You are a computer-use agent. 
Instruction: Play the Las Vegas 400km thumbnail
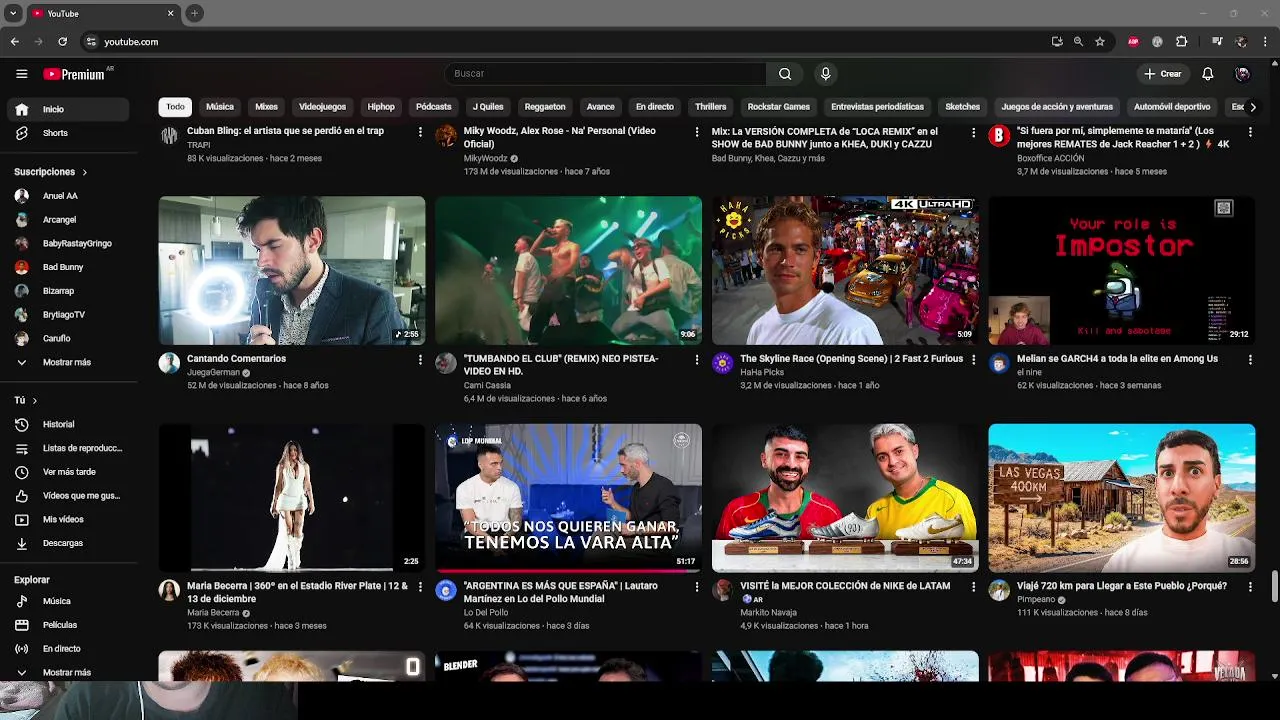pyautogui.click(x=1121, y=497)
